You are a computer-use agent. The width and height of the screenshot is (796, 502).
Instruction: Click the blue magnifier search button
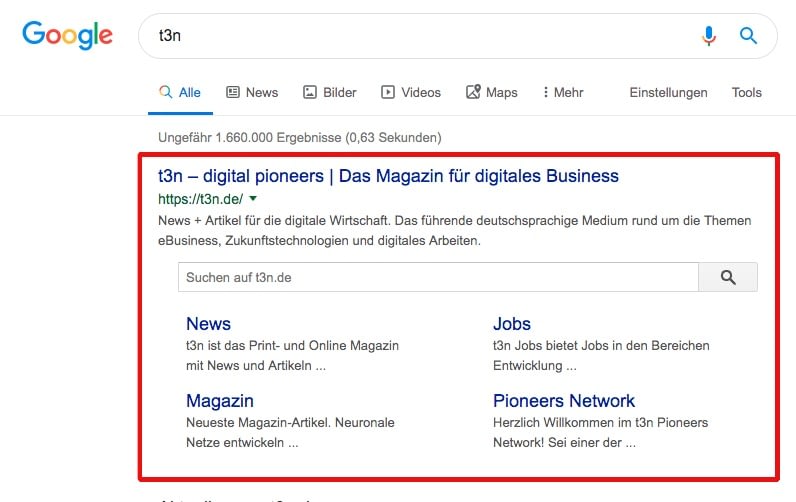[x=748, y=36]
